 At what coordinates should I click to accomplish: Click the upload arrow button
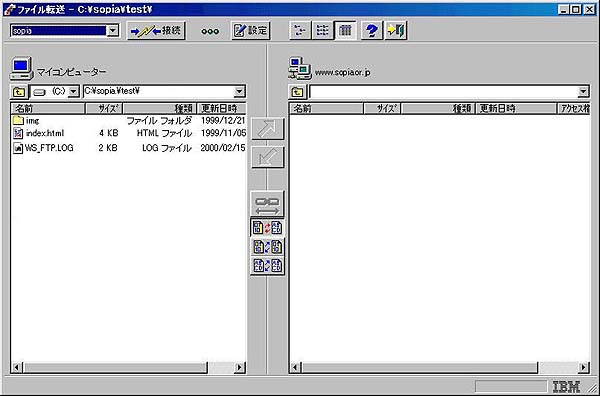coord(267,129)
